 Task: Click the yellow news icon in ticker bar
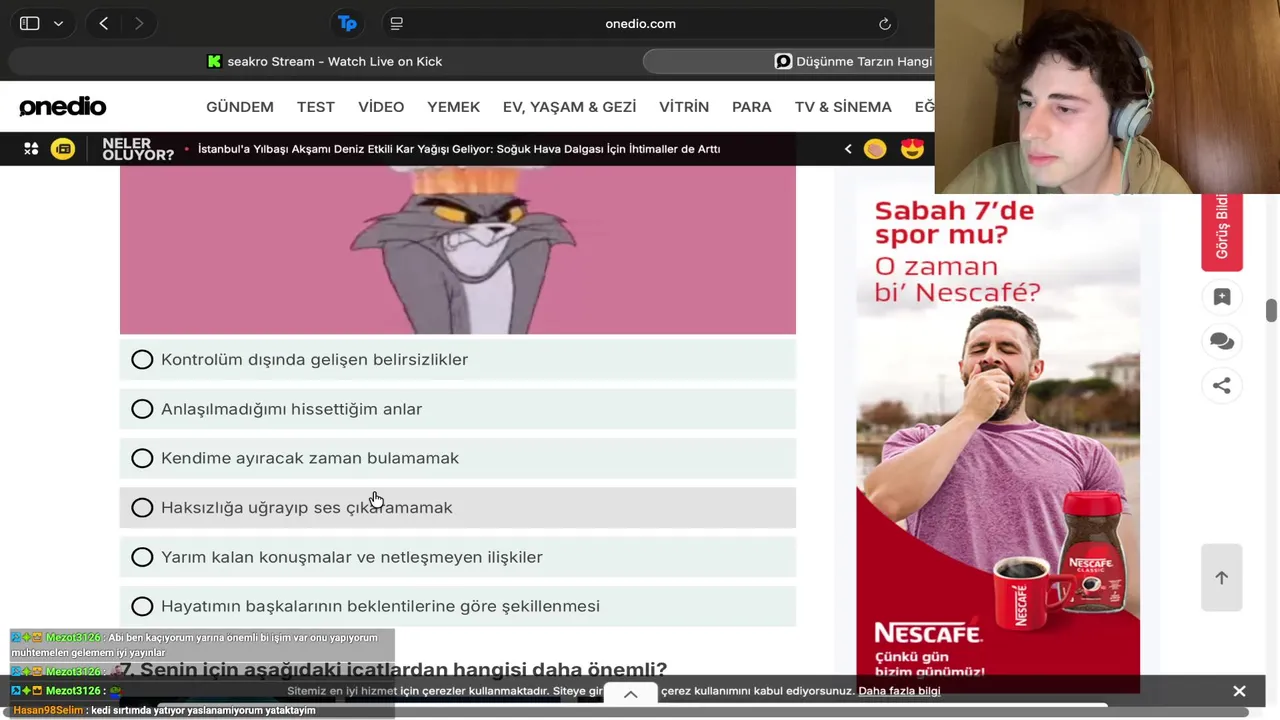point(63,149)
